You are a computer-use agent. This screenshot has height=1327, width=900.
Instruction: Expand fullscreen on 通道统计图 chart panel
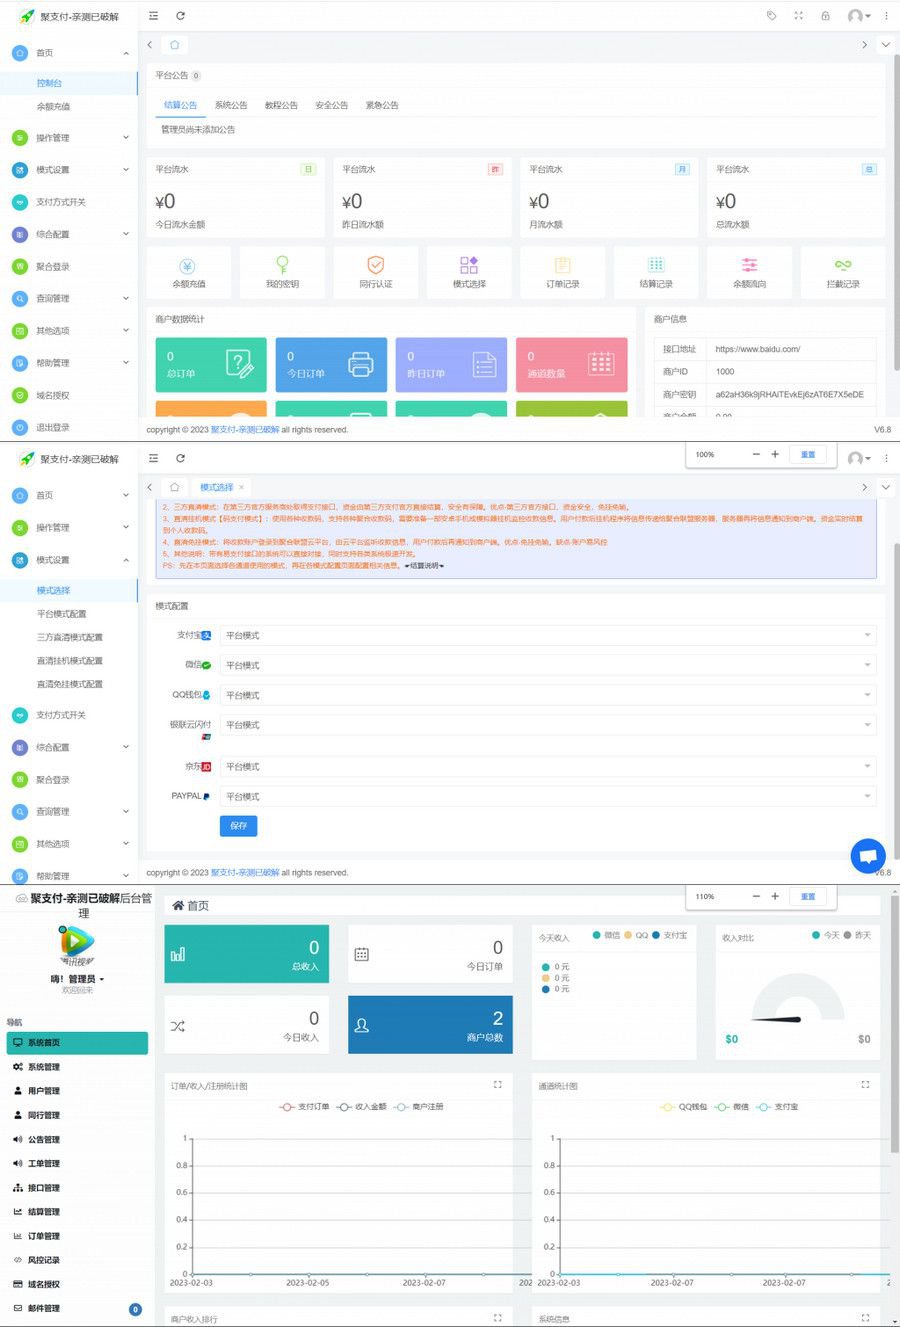865,1085
